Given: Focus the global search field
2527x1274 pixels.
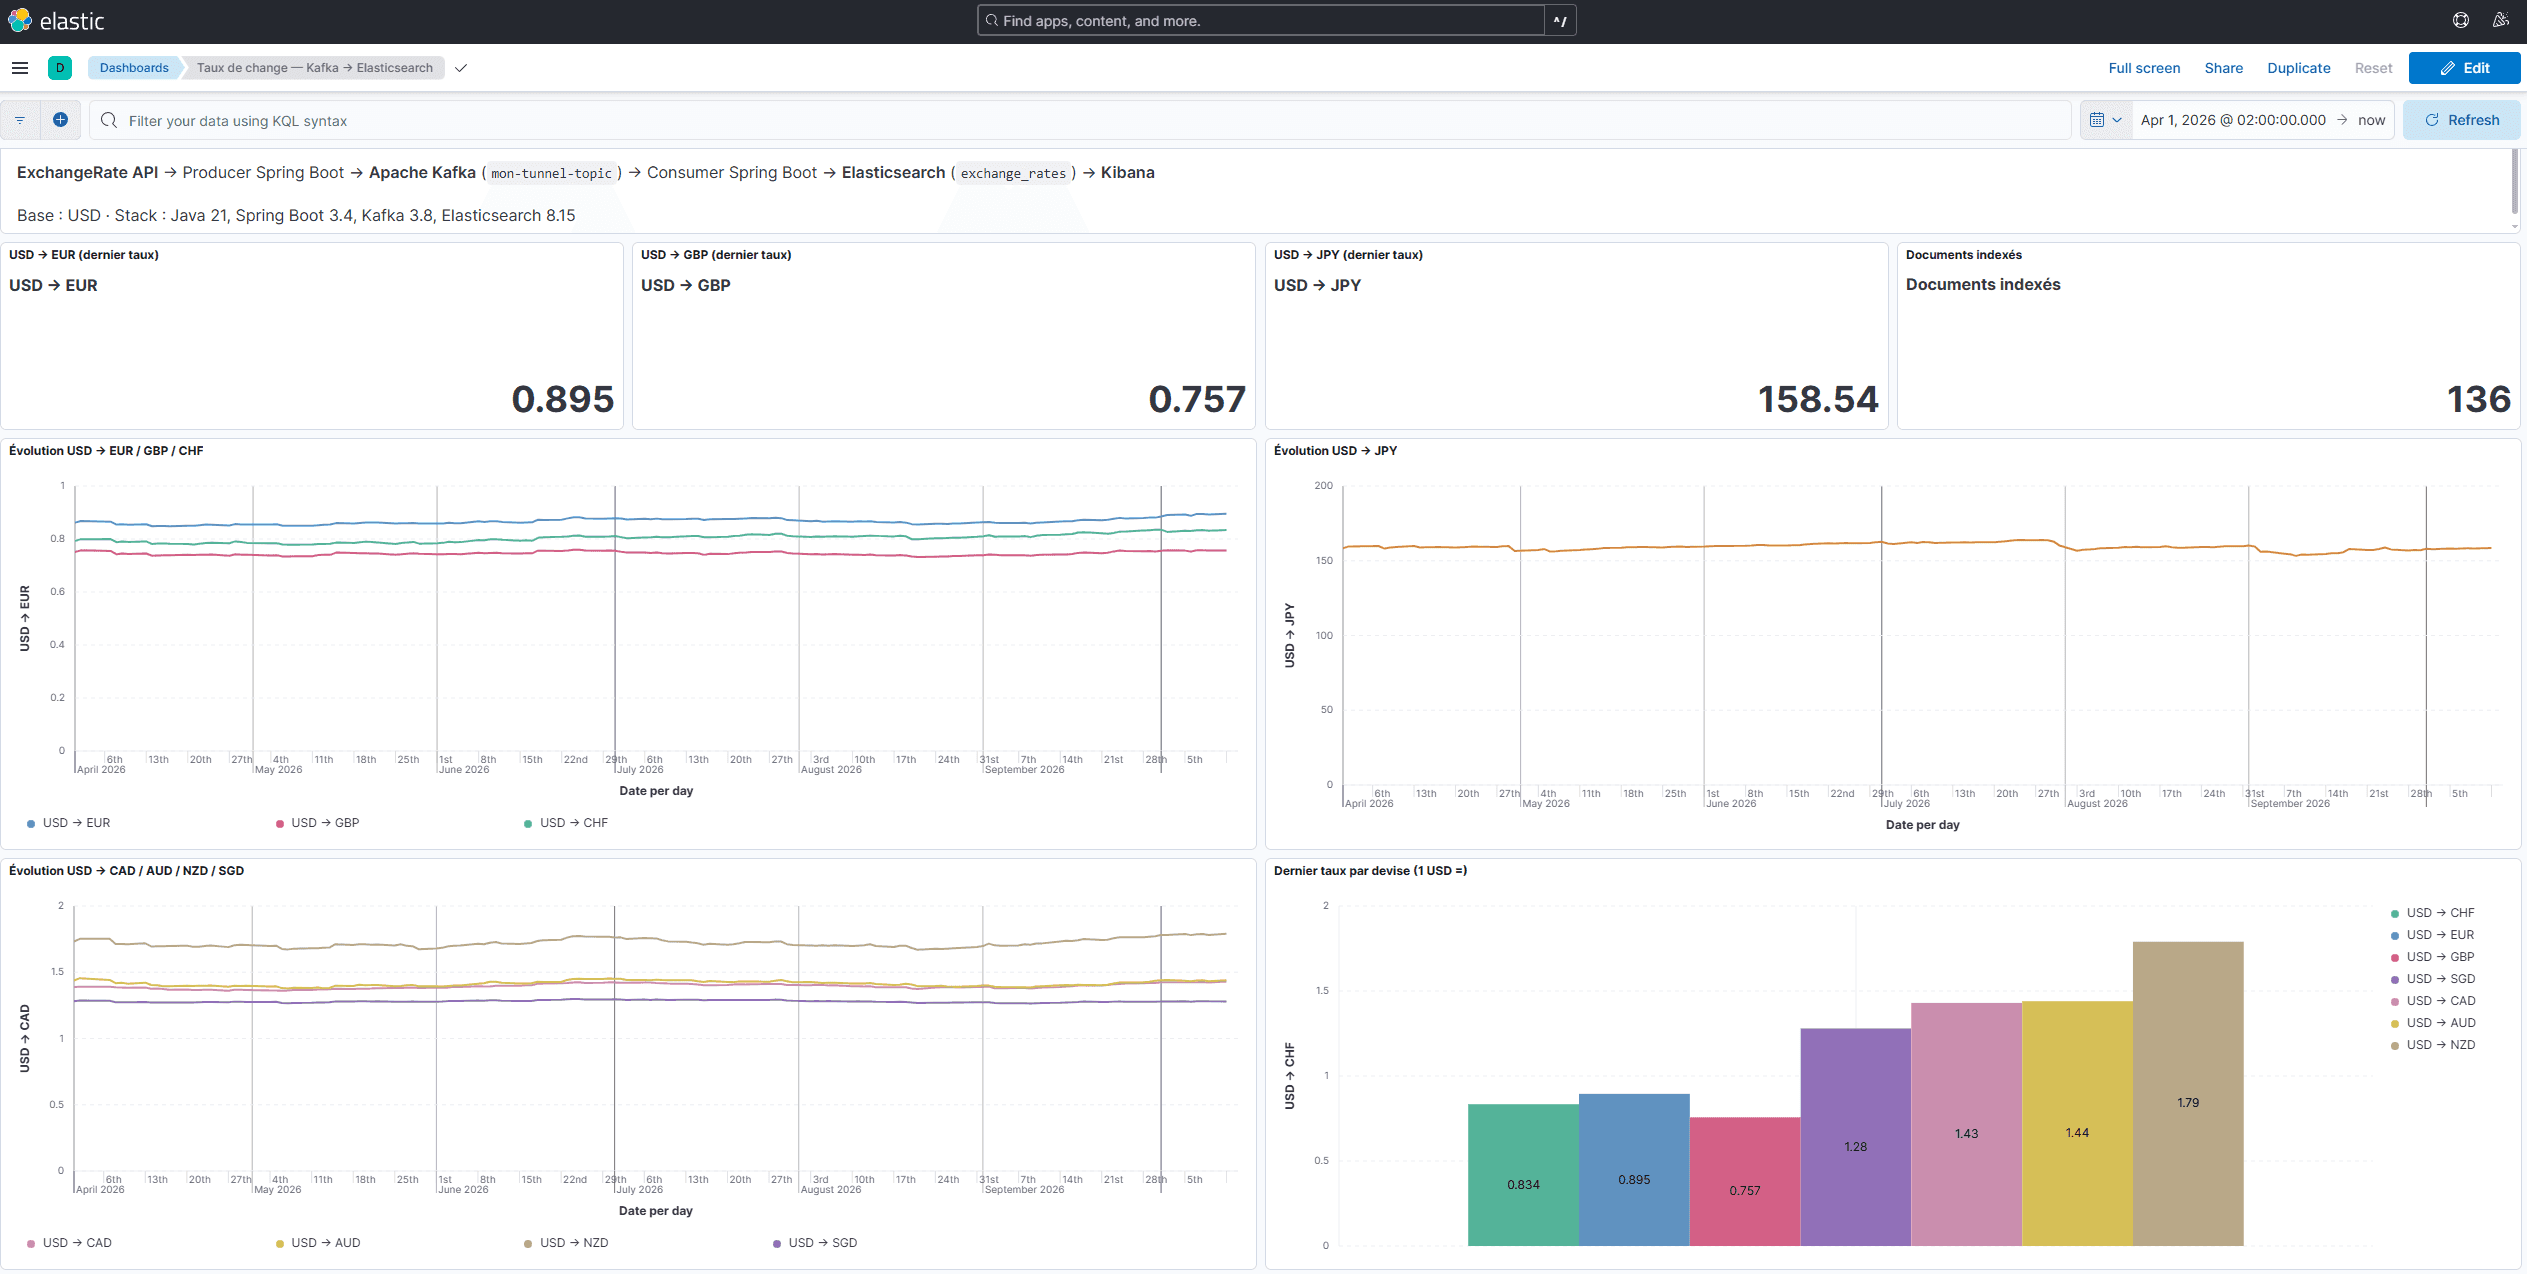Looking at the screenshot, I should 1260,21.
